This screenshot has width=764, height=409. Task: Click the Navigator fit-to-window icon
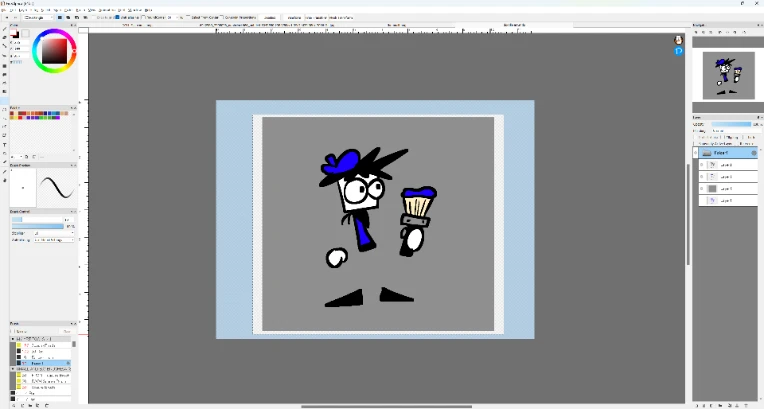click(712, 32)
